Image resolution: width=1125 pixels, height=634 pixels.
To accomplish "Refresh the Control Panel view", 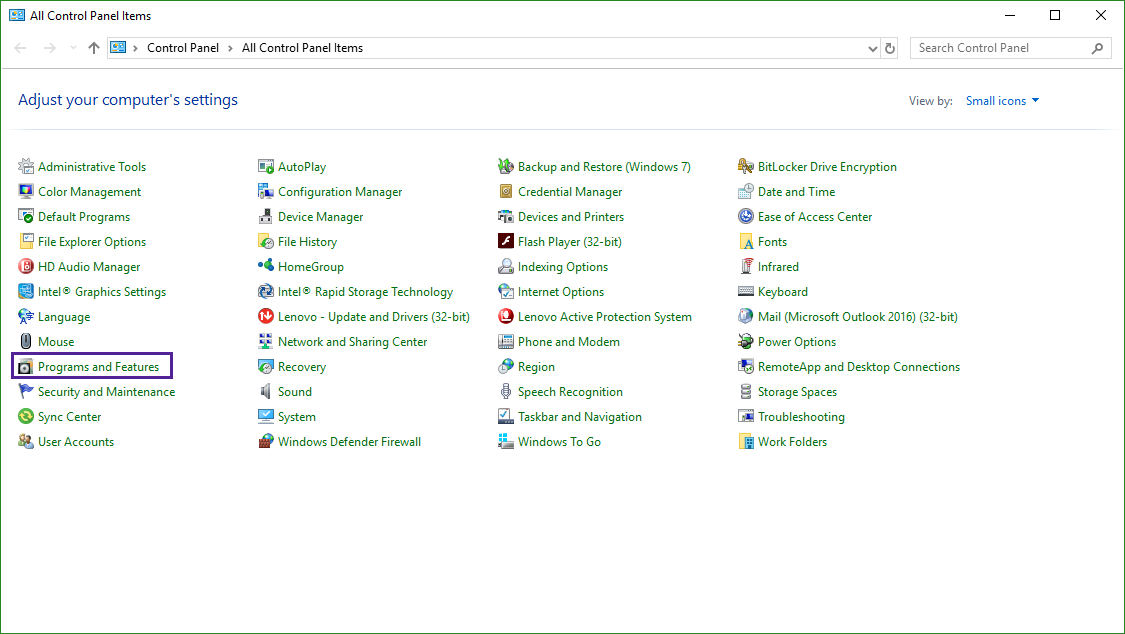I will (890, 48).
